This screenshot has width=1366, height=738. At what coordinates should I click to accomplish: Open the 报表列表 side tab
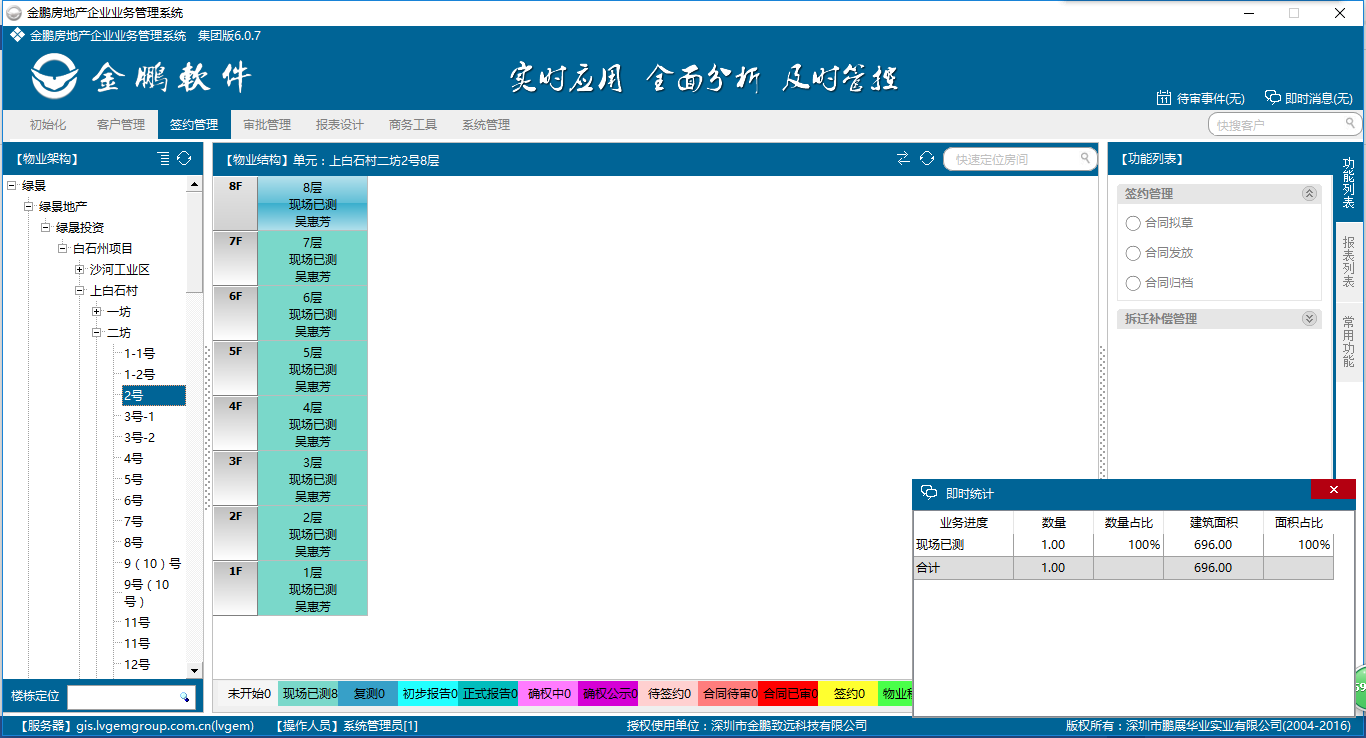point(1348,262)
